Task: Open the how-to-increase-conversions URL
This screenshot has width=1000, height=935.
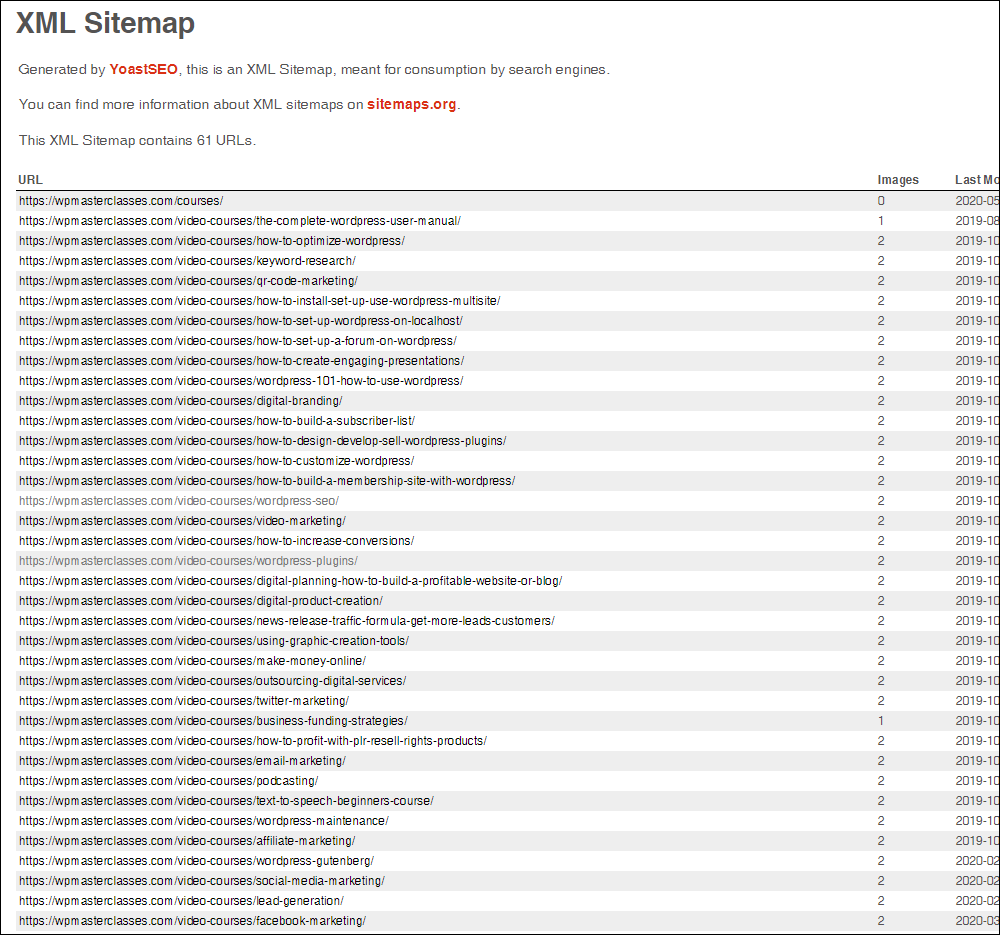Action: click(x=216, y=541)
